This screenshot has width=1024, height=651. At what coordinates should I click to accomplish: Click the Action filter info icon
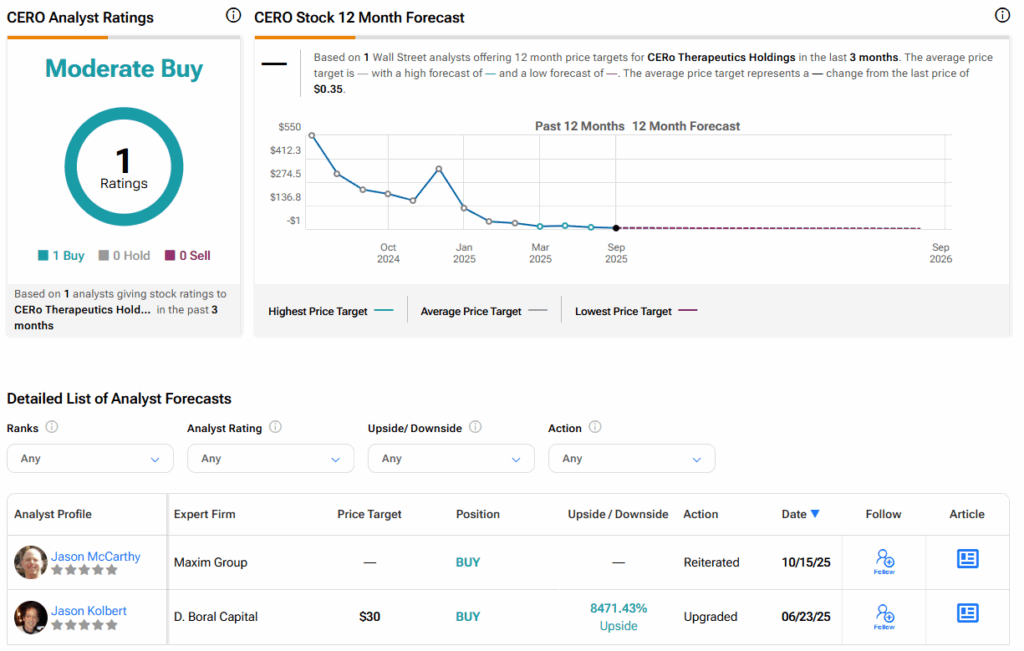pyautogui.click(x=595, y=427)
